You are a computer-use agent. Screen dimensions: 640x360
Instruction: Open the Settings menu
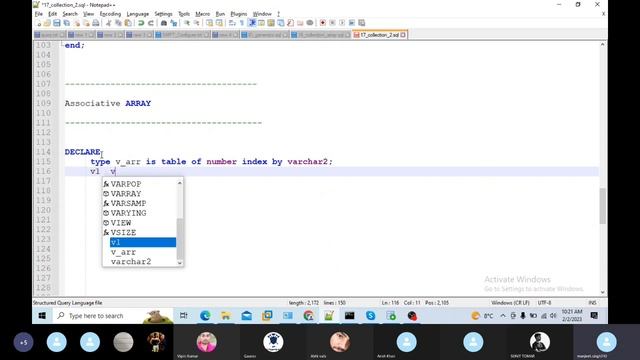pyautogui.click(x=163, y=14)
